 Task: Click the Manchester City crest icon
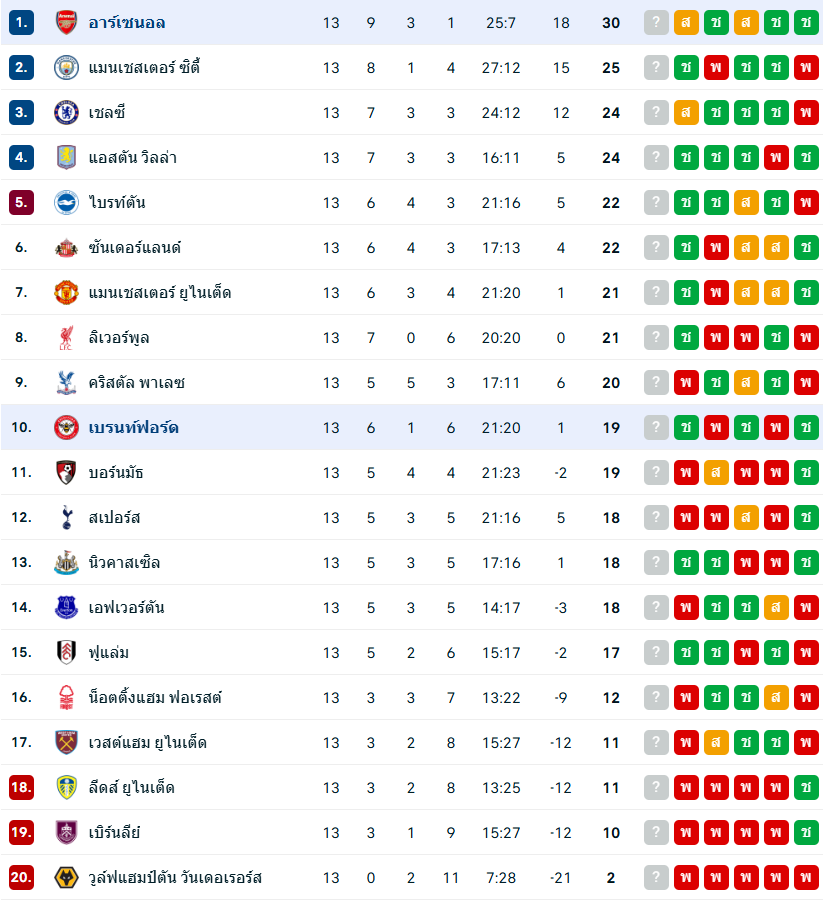[66, 68]
